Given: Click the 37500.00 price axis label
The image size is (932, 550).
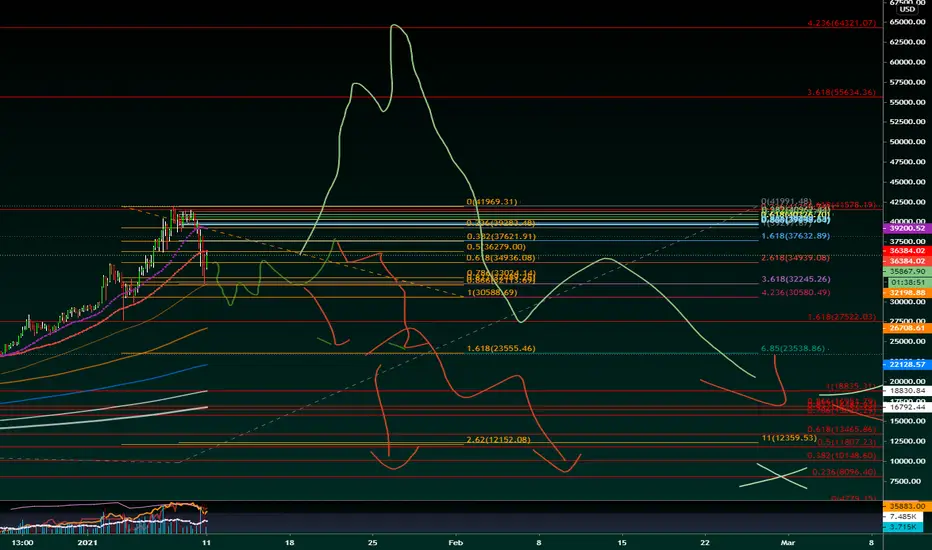Looking at the screenshot, I should point(908,241).
